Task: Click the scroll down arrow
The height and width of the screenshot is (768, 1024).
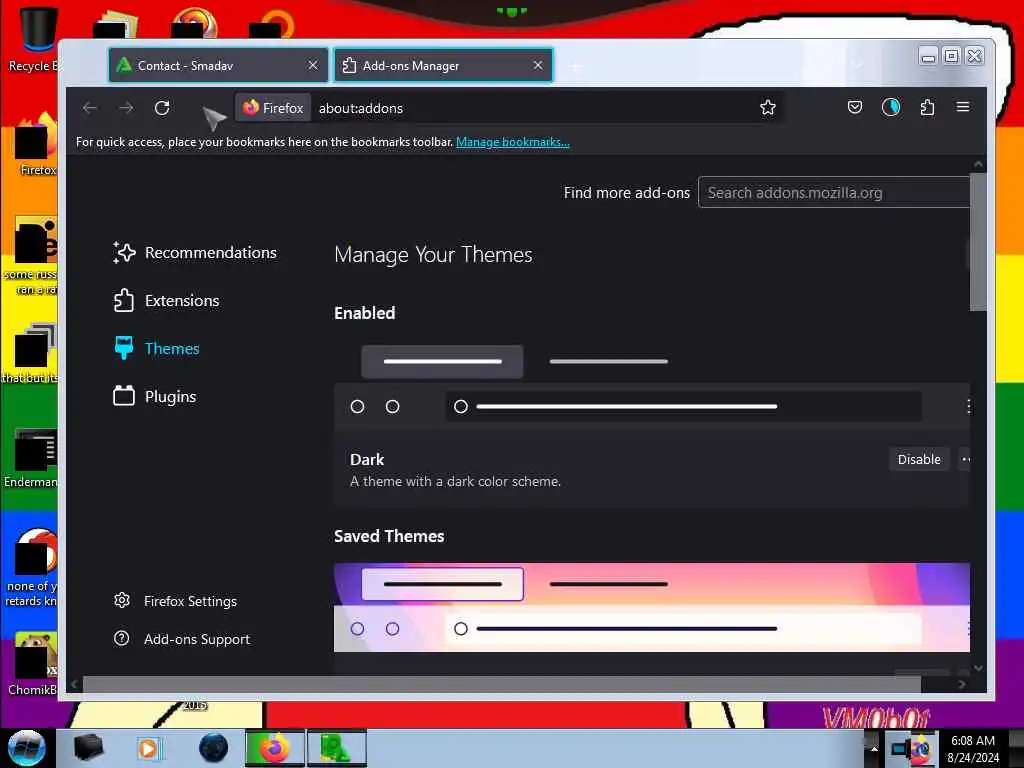Action: click(978, 668)
